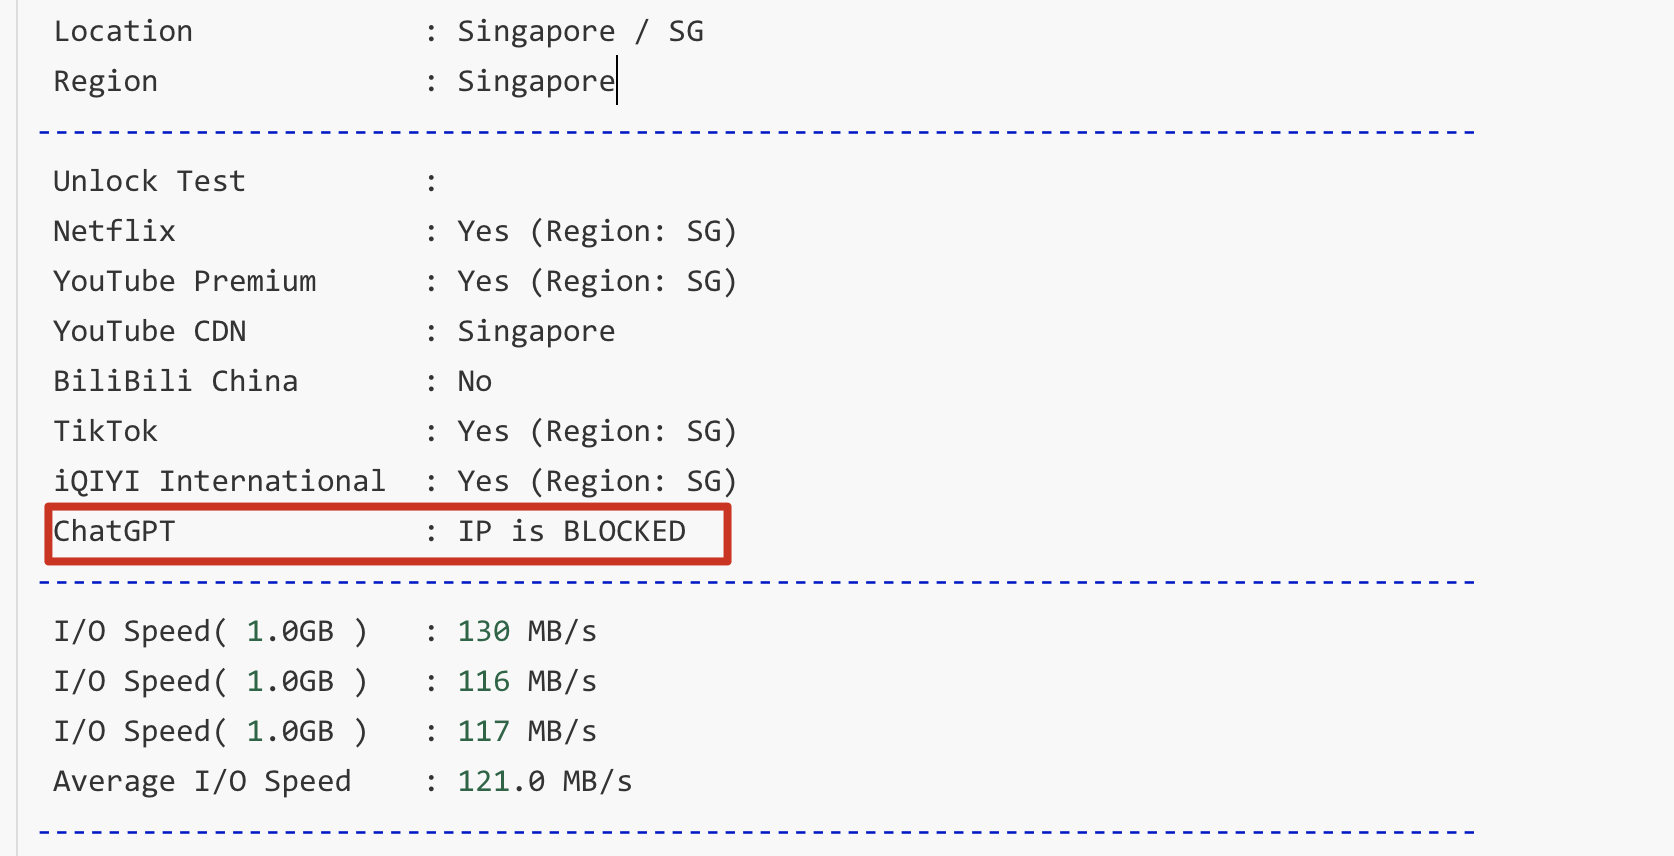Click the Average I/O Speed label
The width and height of the screenshot is (1674, 856).
click(202, 782)
